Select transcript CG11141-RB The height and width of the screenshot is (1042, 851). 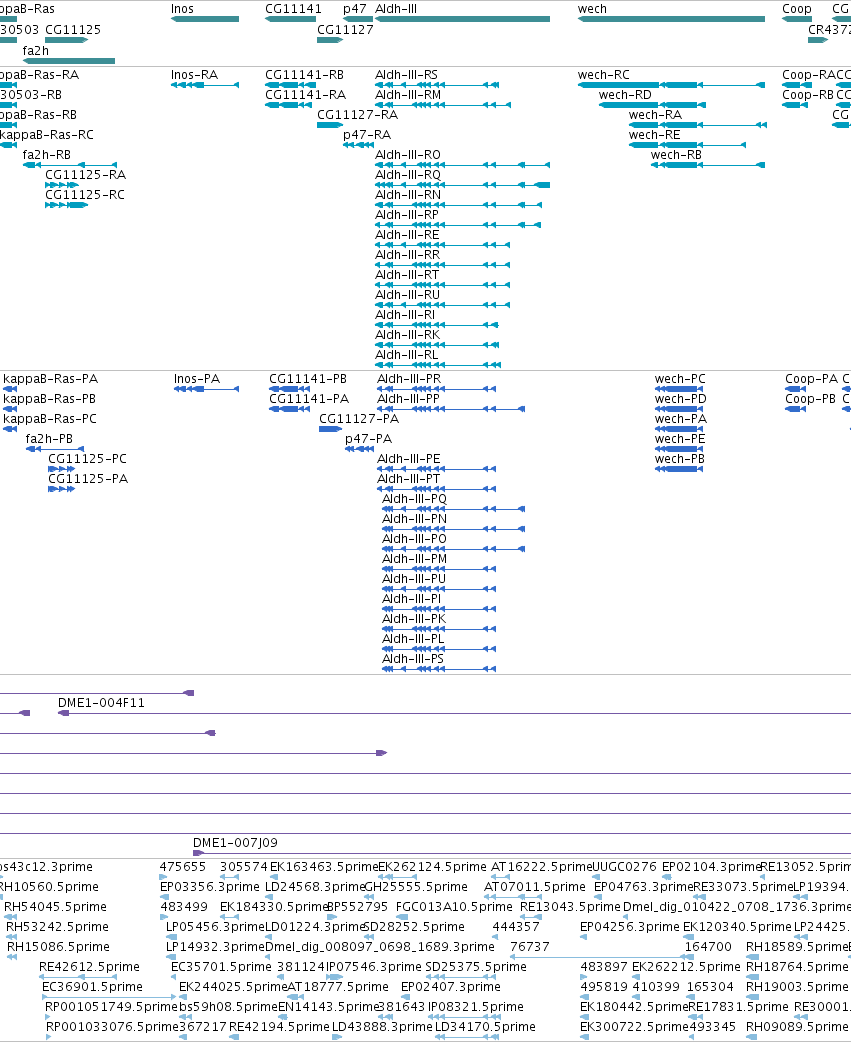(290, 85)
